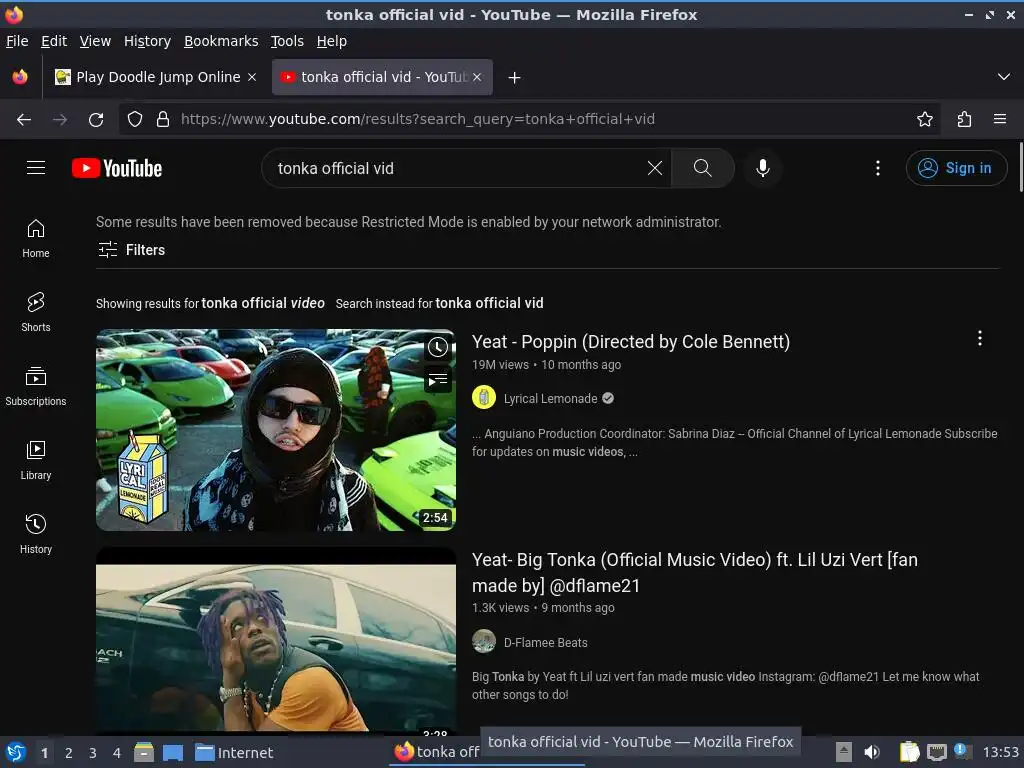Click the magnifier search button
1024x768 pixels.
pyautogui.click(x=703, y=168)
